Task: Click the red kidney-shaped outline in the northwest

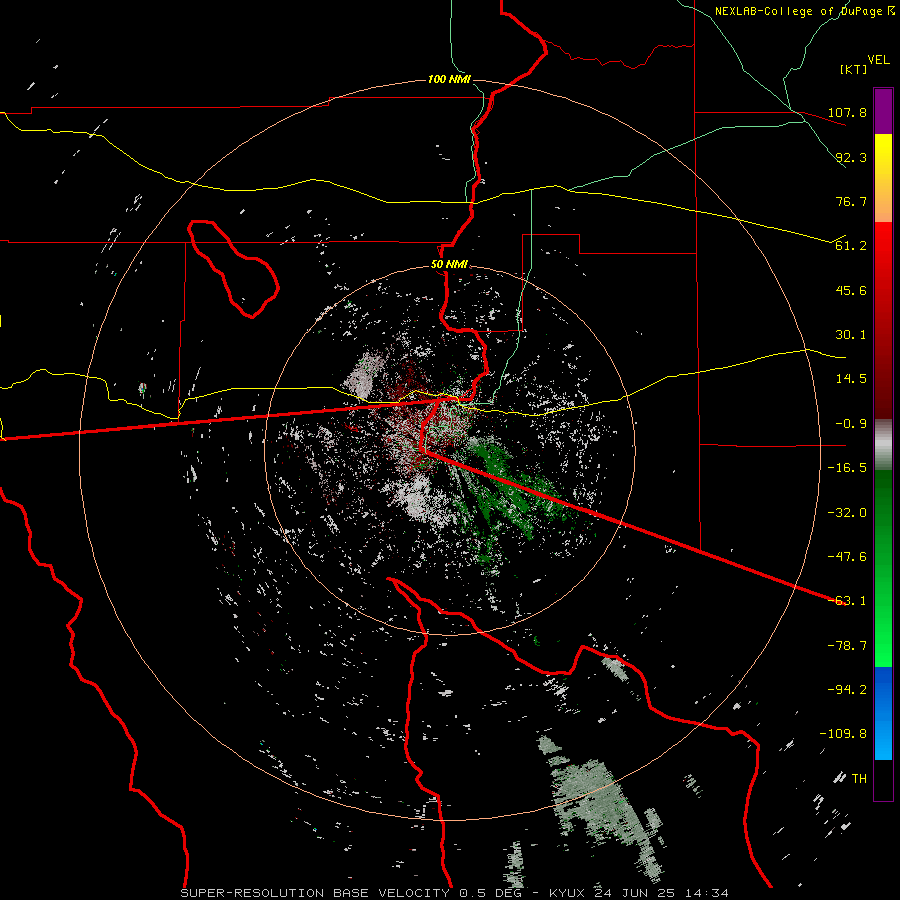Action: click(x=232, y=268)
